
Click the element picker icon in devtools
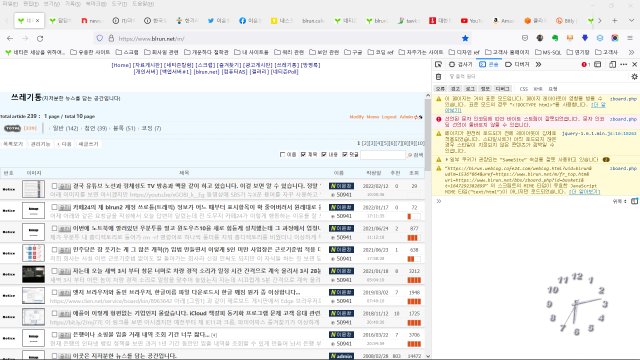coord(438,64)
